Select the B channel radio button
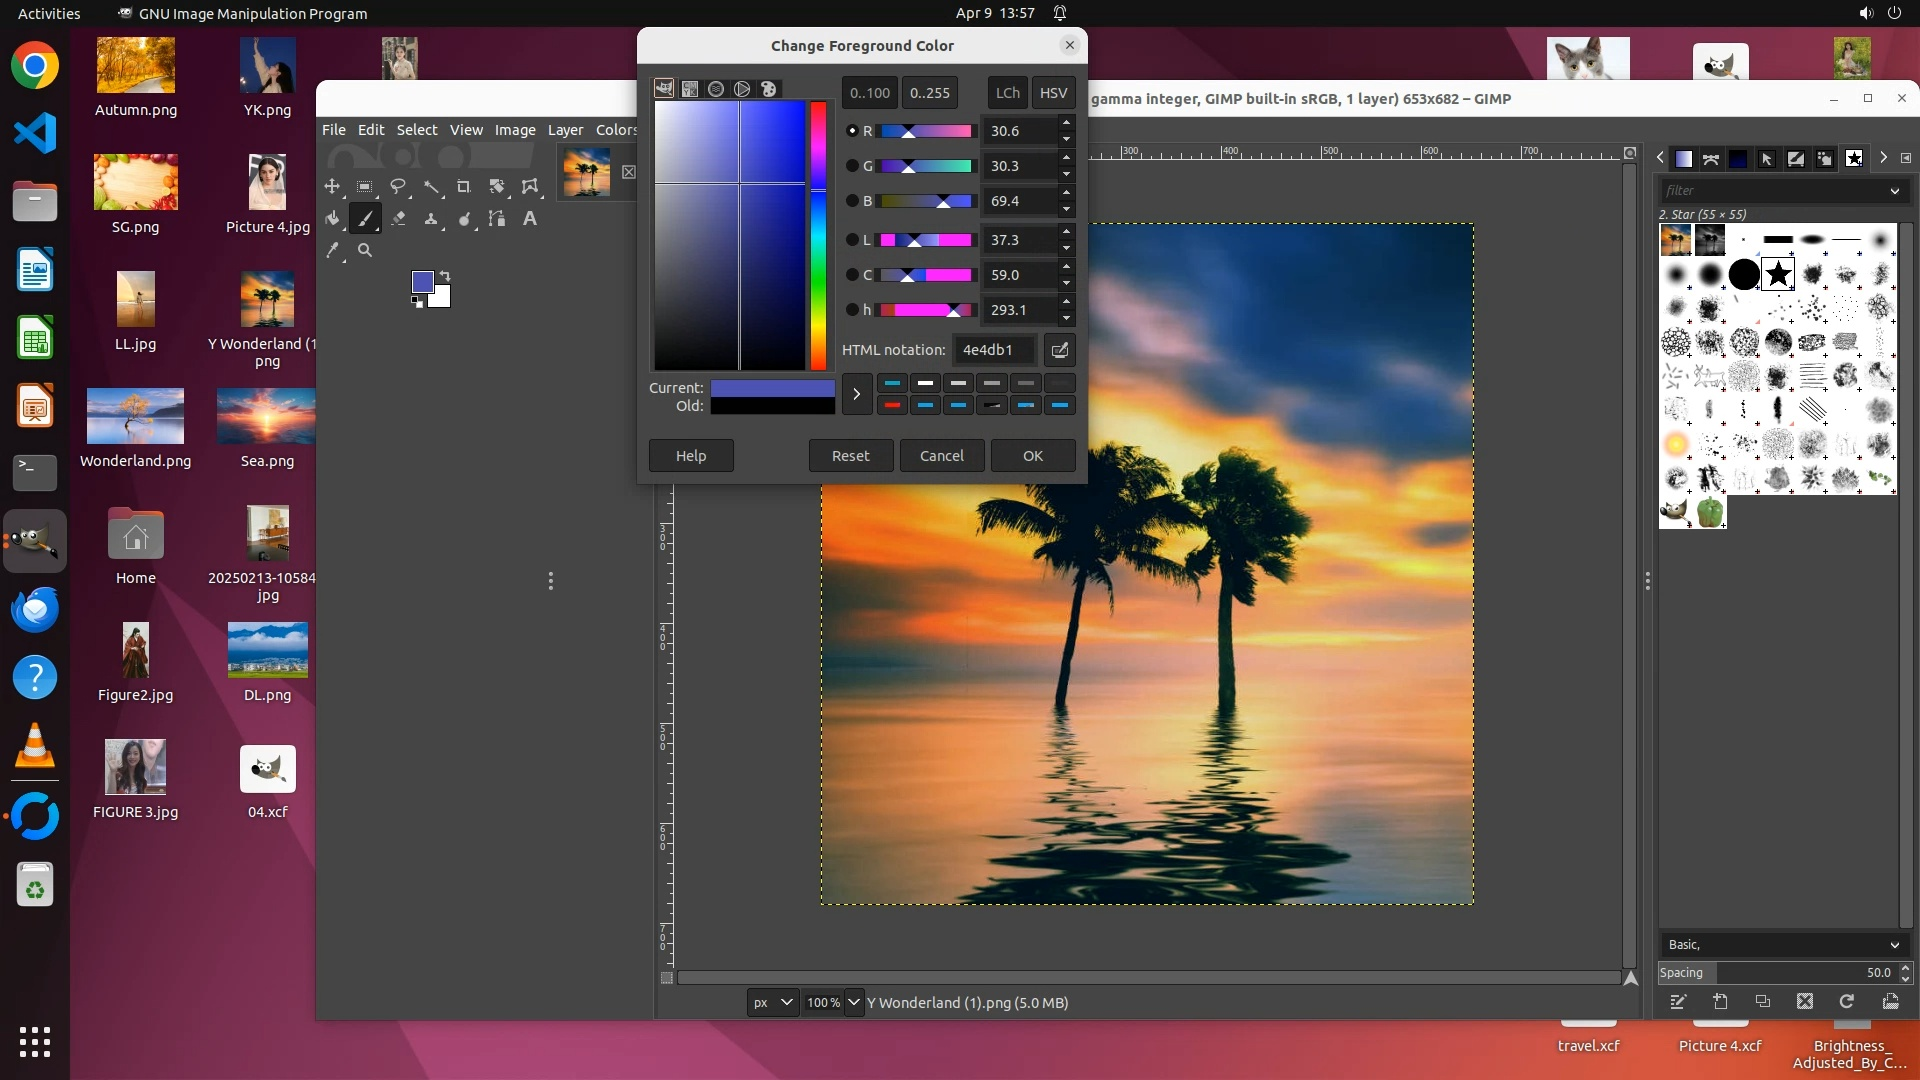This screenshot has width=1920, height=1080. coord(852,201)
